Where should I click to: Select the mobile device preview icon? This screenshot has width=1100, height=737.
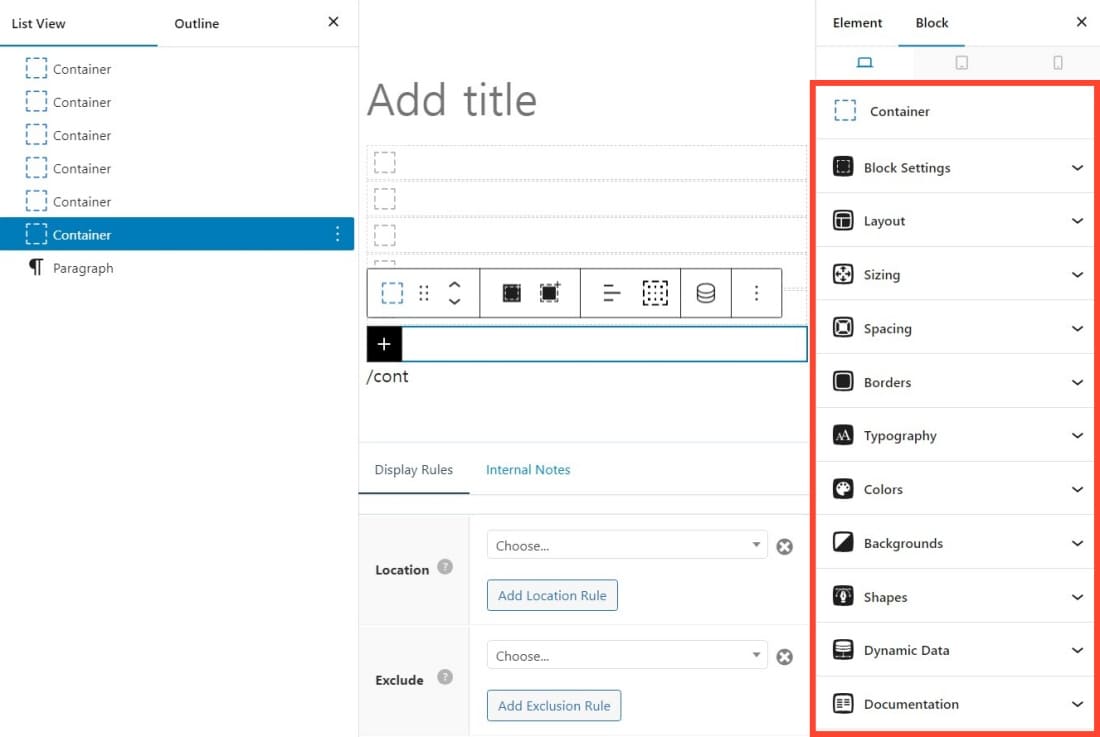(1058, 63)
